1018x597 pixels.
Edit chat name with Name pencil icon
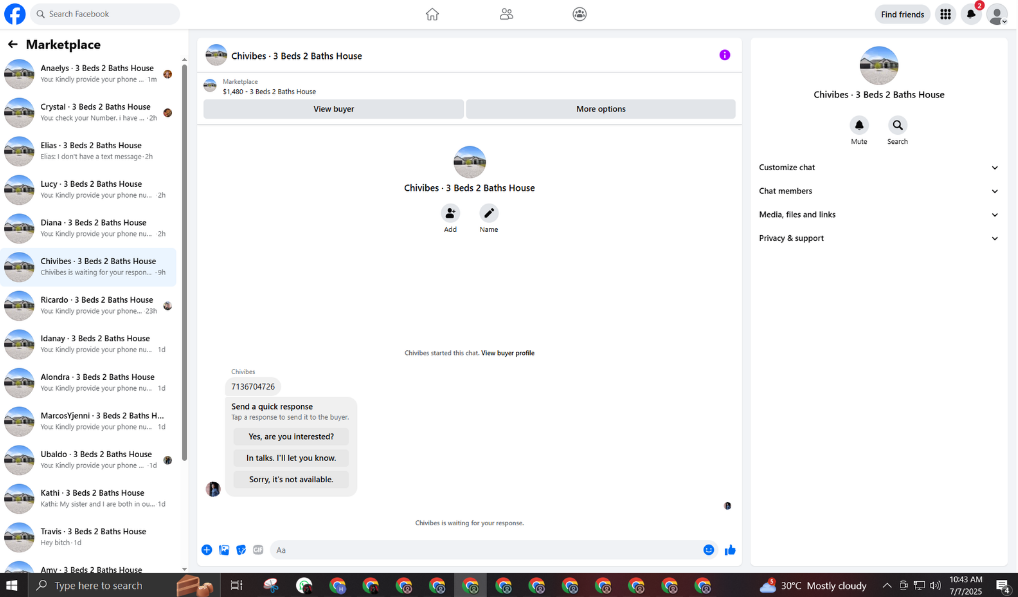pyautogui.click(x=489, y=213)
